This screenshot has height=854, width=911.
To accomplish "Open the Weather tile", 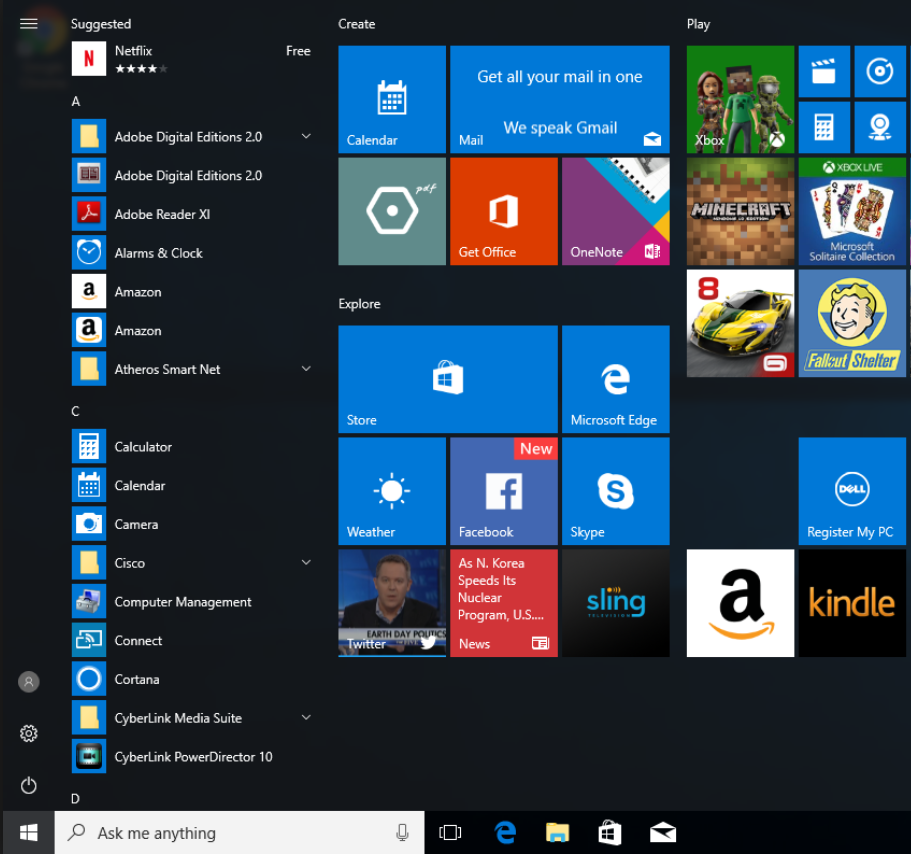I will click(x=391, y=491).
